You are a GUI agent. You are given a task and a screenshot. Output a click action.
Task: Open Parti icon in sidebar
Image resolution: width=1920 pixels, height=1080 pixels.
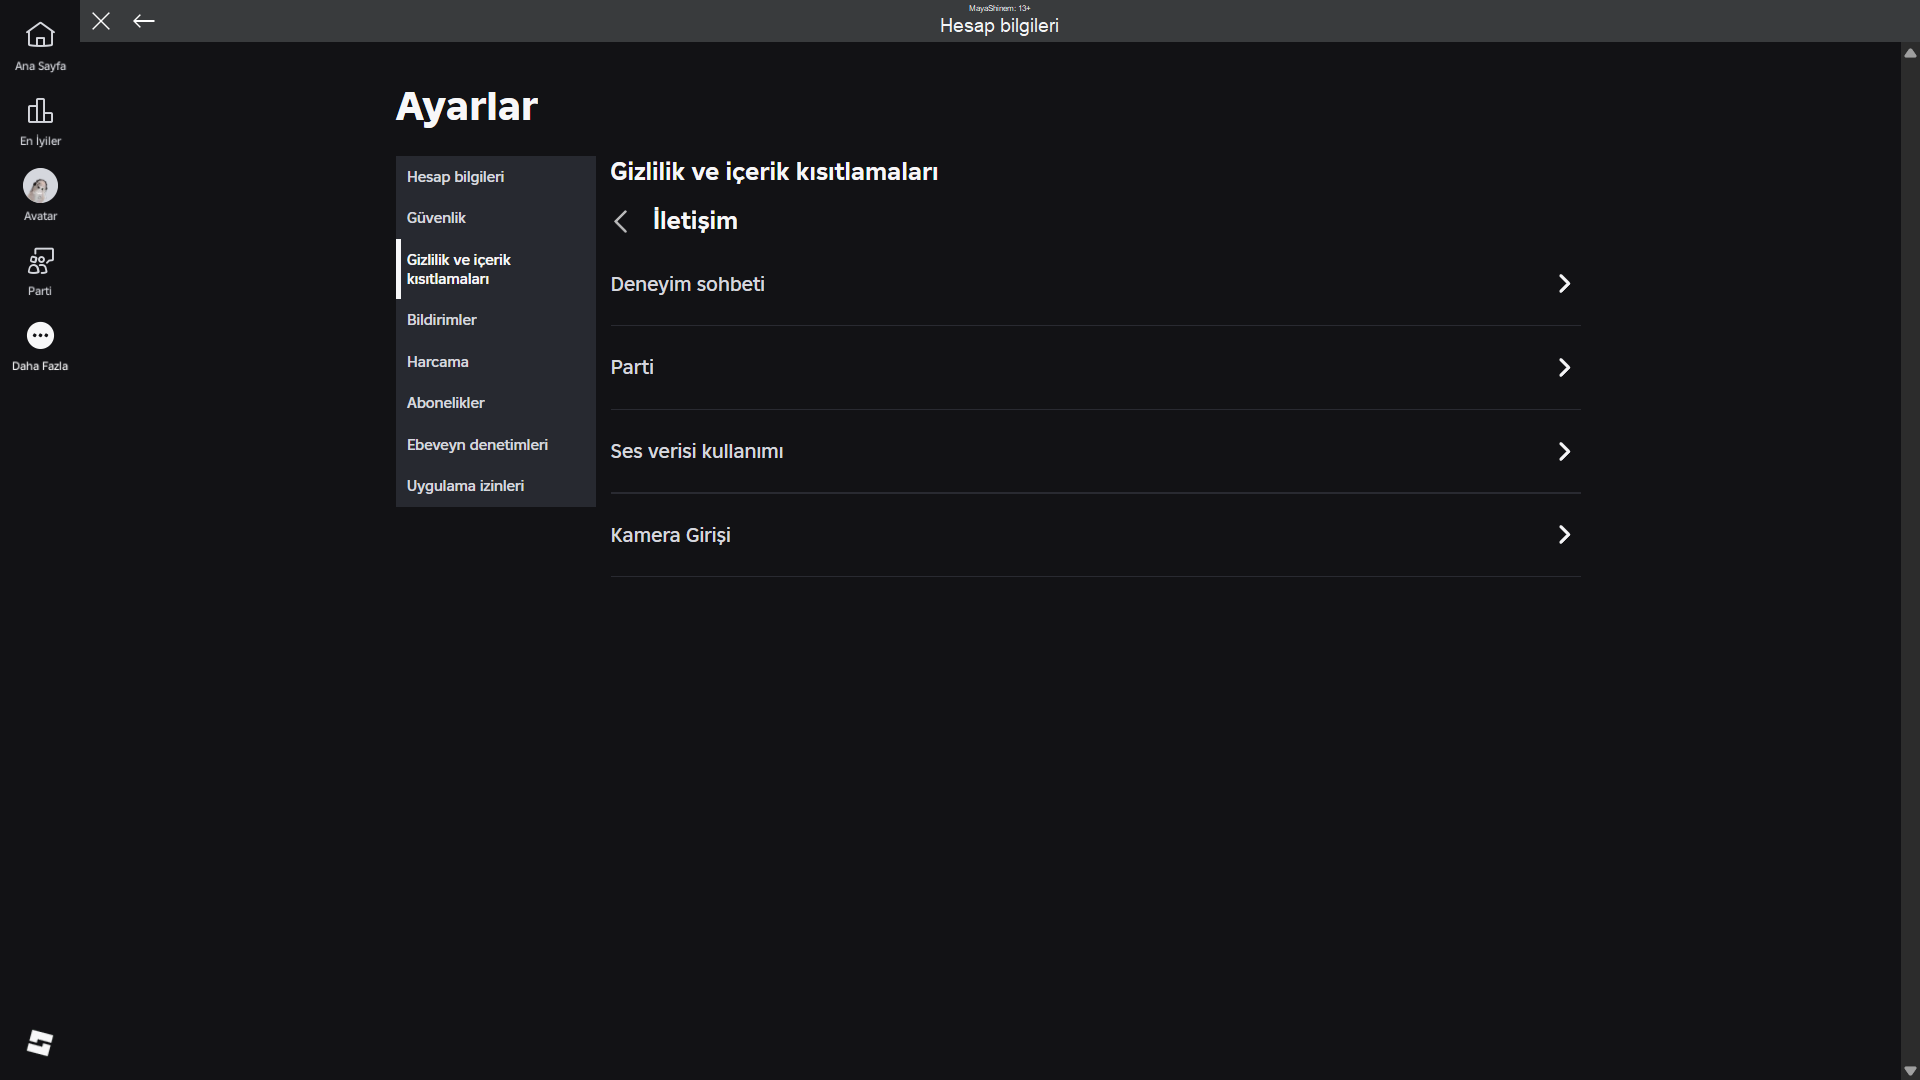click(40, 261)
